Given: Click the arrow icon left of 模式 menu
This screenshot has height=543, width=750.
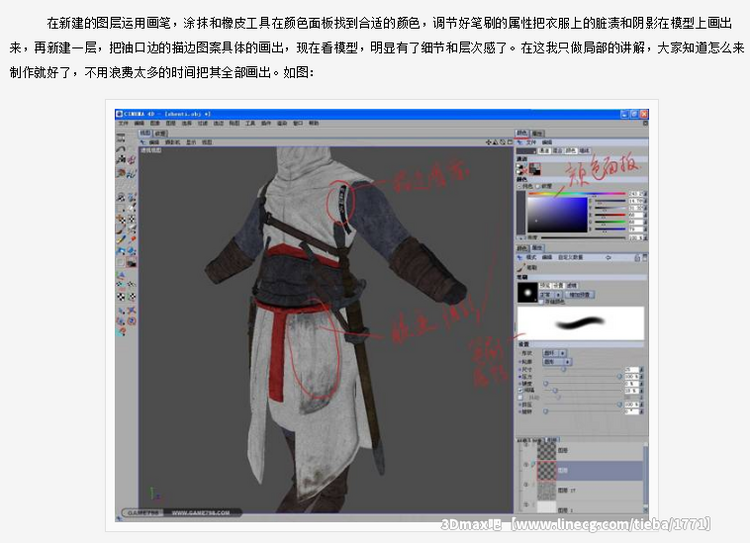Looking at the screenshot, I should (520, 257).
